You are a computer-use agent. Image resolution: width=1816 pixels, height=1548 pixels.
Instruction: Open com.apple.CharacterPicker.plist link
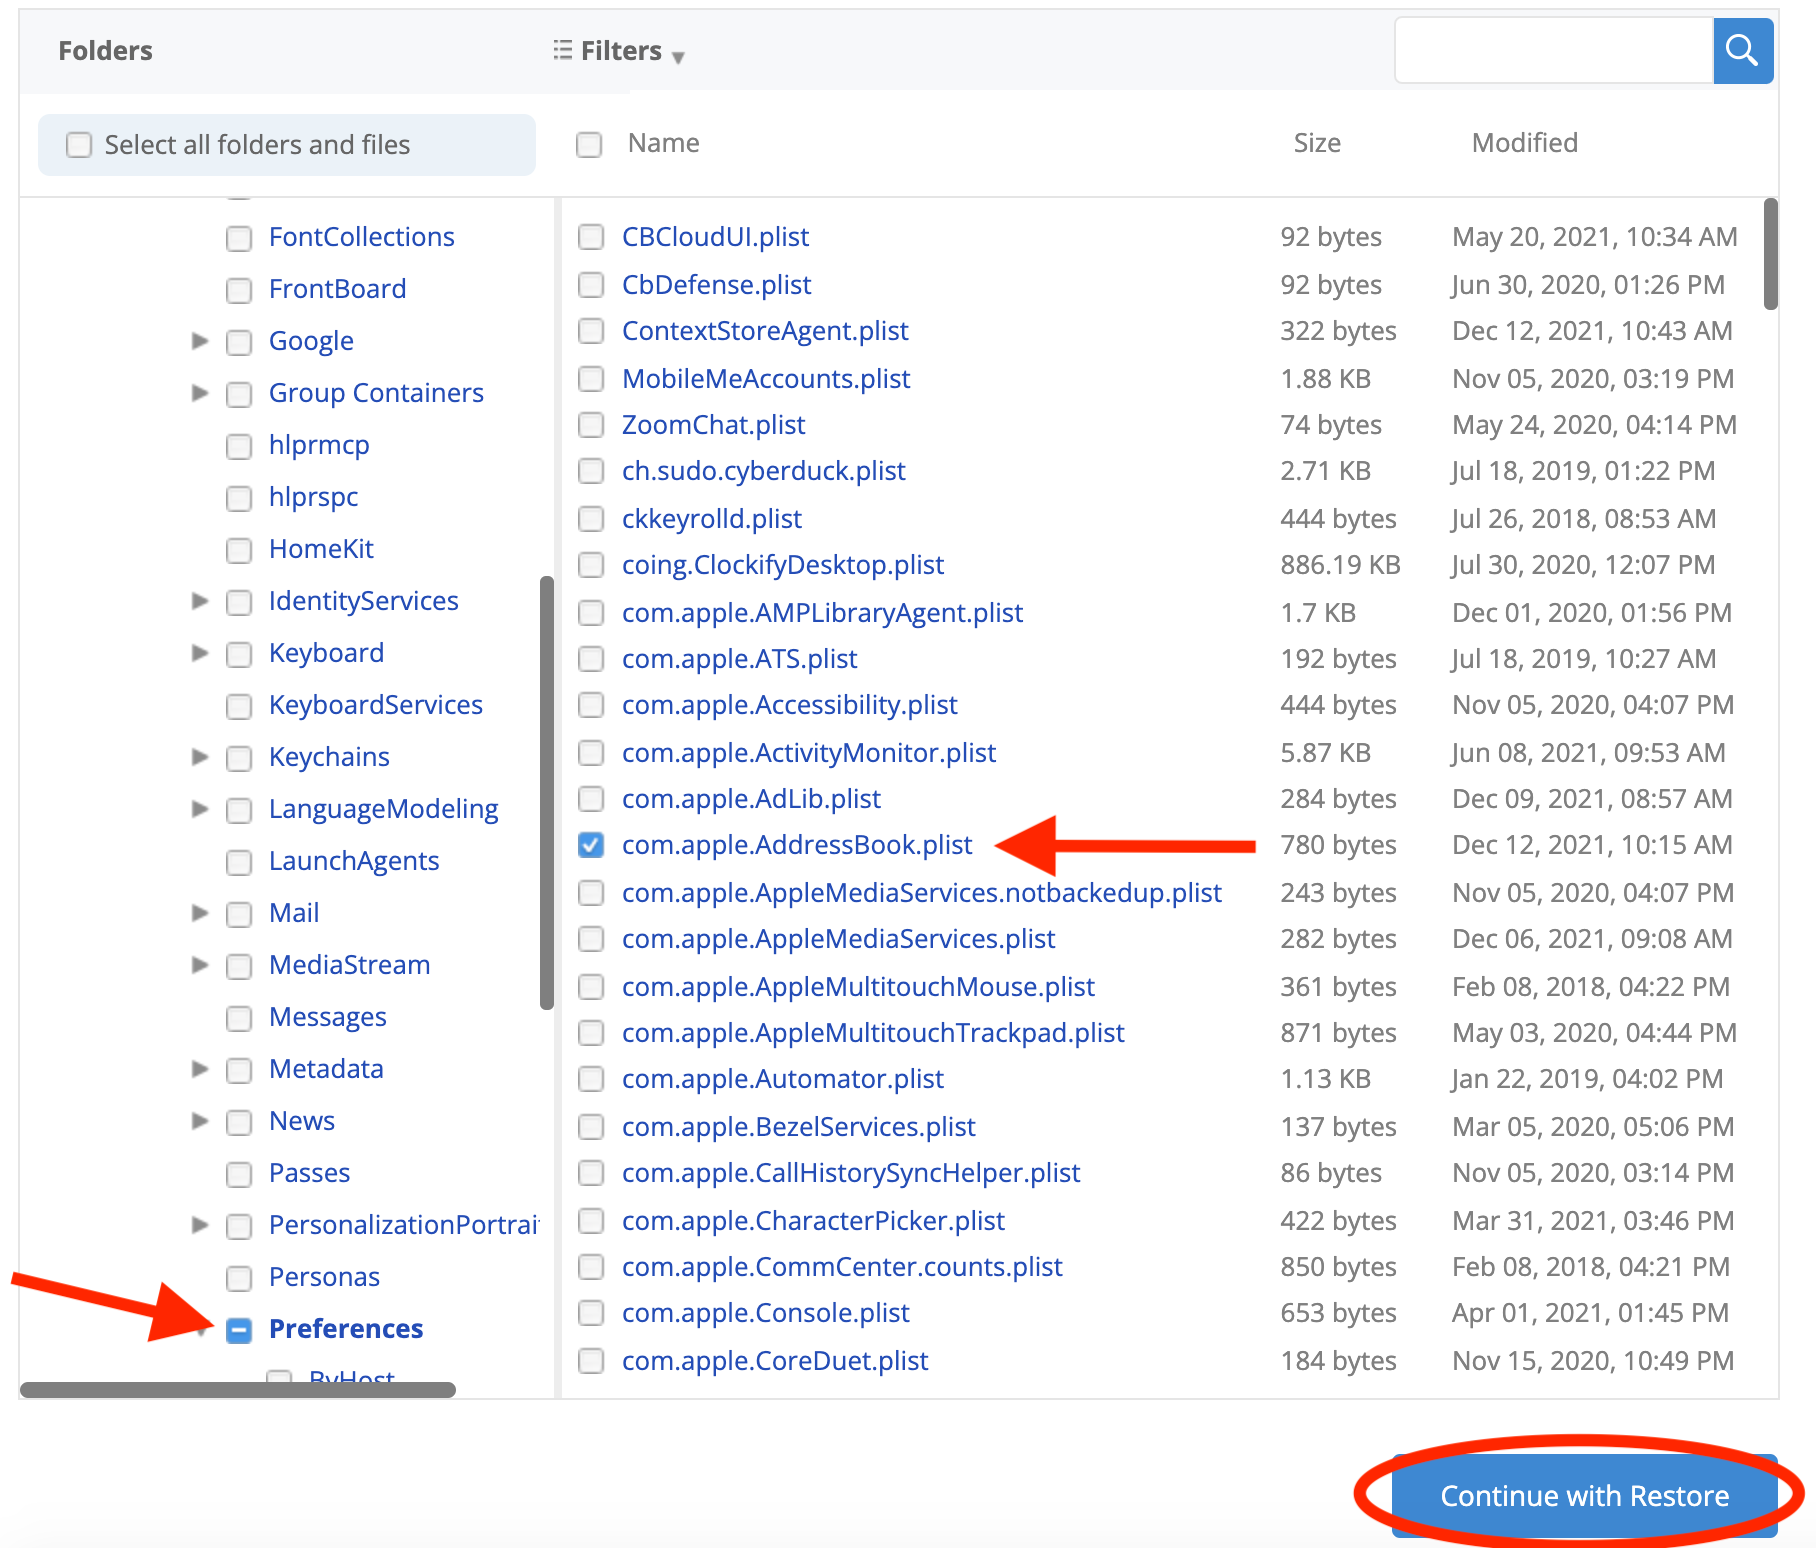coord(813,1221)
